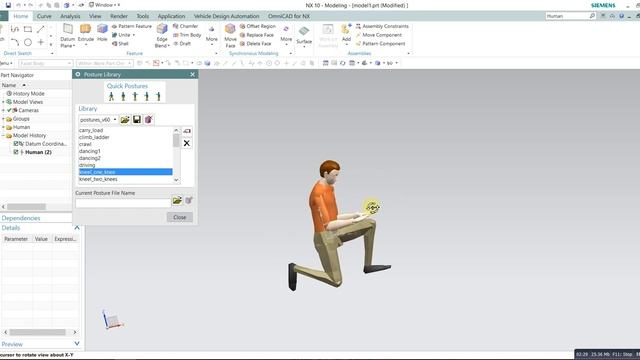Select the line sketch tool
640x360 pixels.
[40, 29]
